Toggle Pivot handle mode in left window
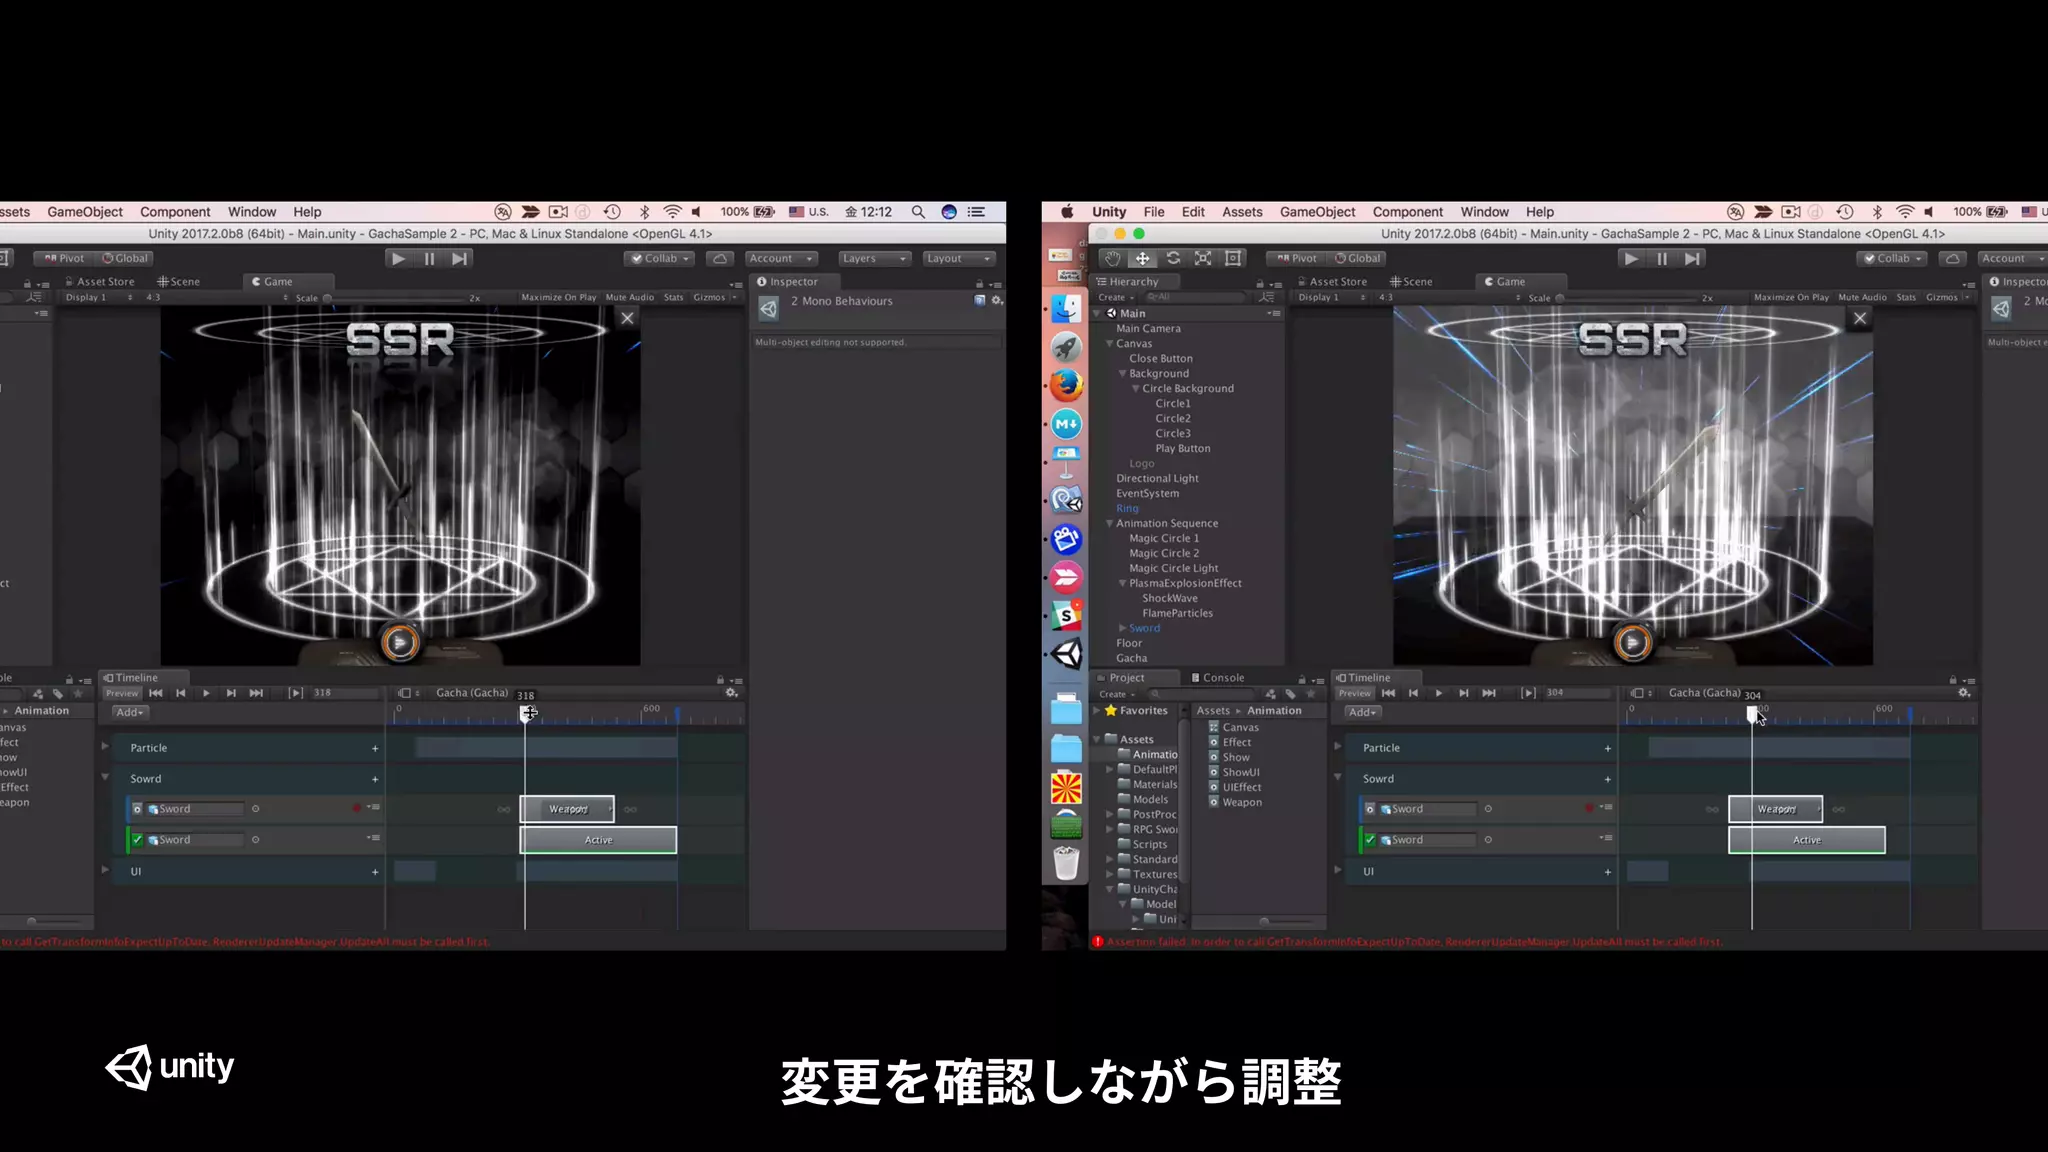Image resolution: width=2048 pixels, height=1152 pixels. [x=64, y=258]
